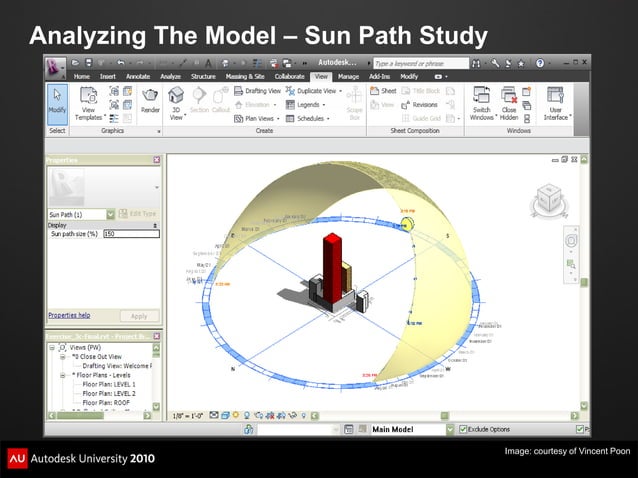638x478 pixels.
Task: Switch to the Massing & Site tab
Action: [245, 76]
